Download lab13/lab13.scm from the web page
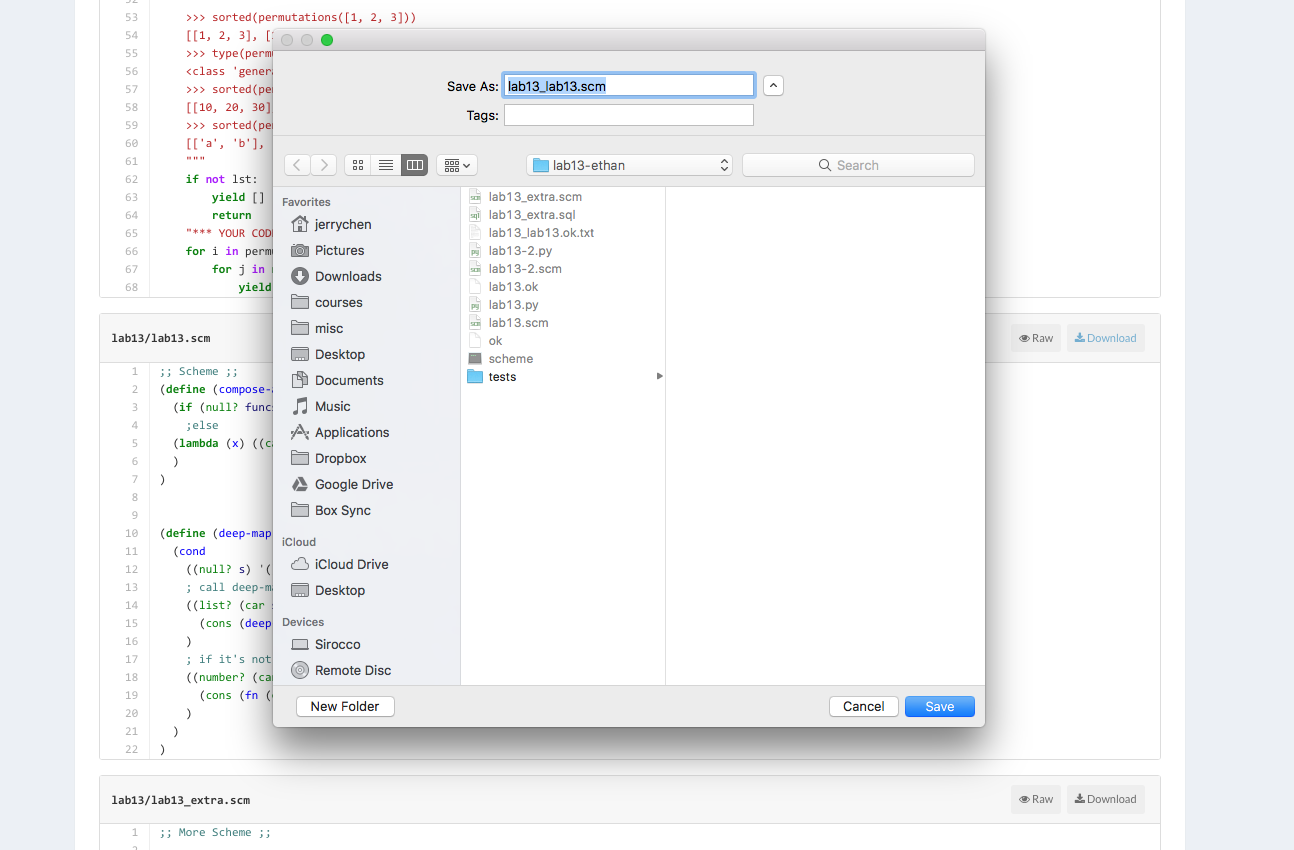Viewport: 1294px width, 850px height. pyautogui.click(x=1105, y=338)
